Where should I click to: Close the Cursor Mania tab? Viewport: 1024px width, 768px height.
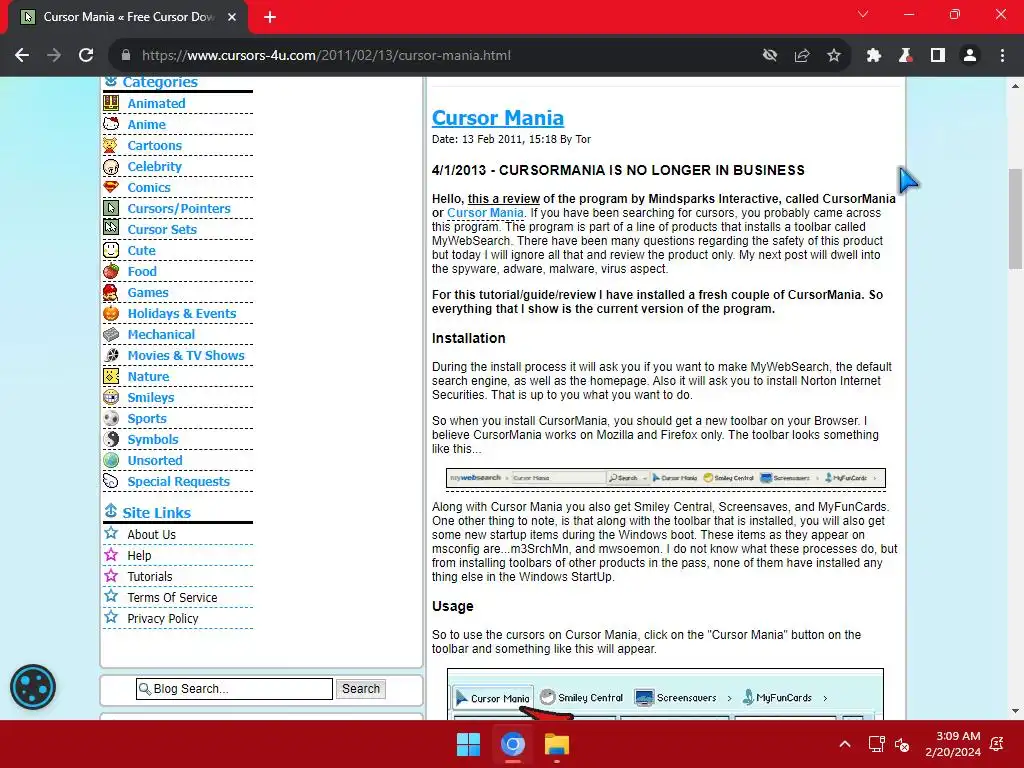[232, 17]
